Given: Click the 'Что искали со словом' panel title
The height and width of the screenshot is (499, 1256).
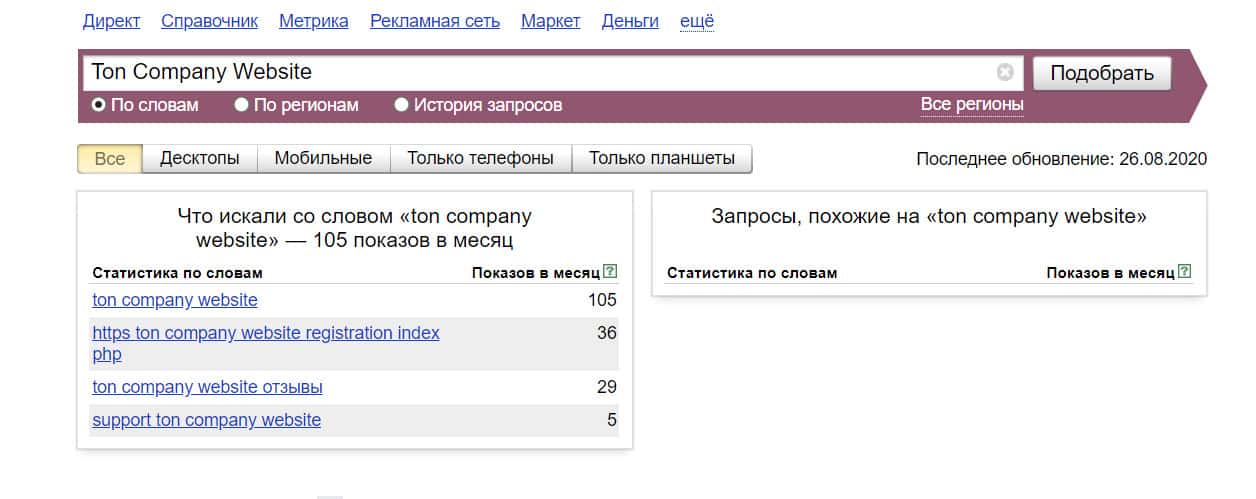Looking at the screenshot, I should tap(354, 228).
